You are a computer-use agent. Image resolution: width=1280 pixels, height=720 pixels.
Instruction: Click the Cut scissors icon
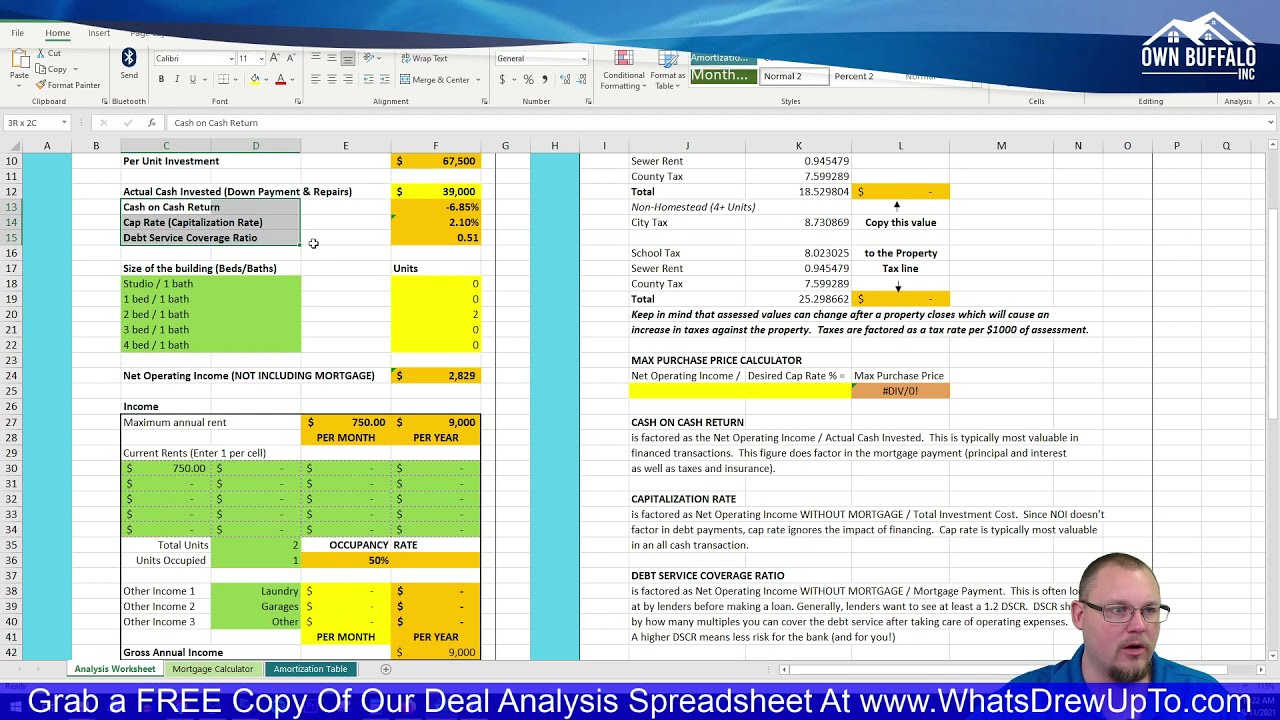(x=42, y=53)
